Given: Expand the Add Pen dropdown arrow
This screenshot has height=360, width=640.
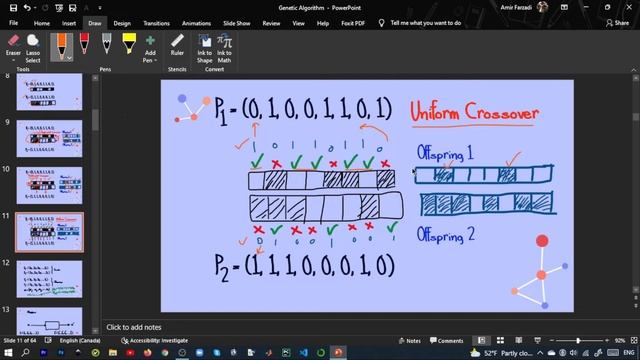Looking at the screenshot, I should (x=156, y=60).
